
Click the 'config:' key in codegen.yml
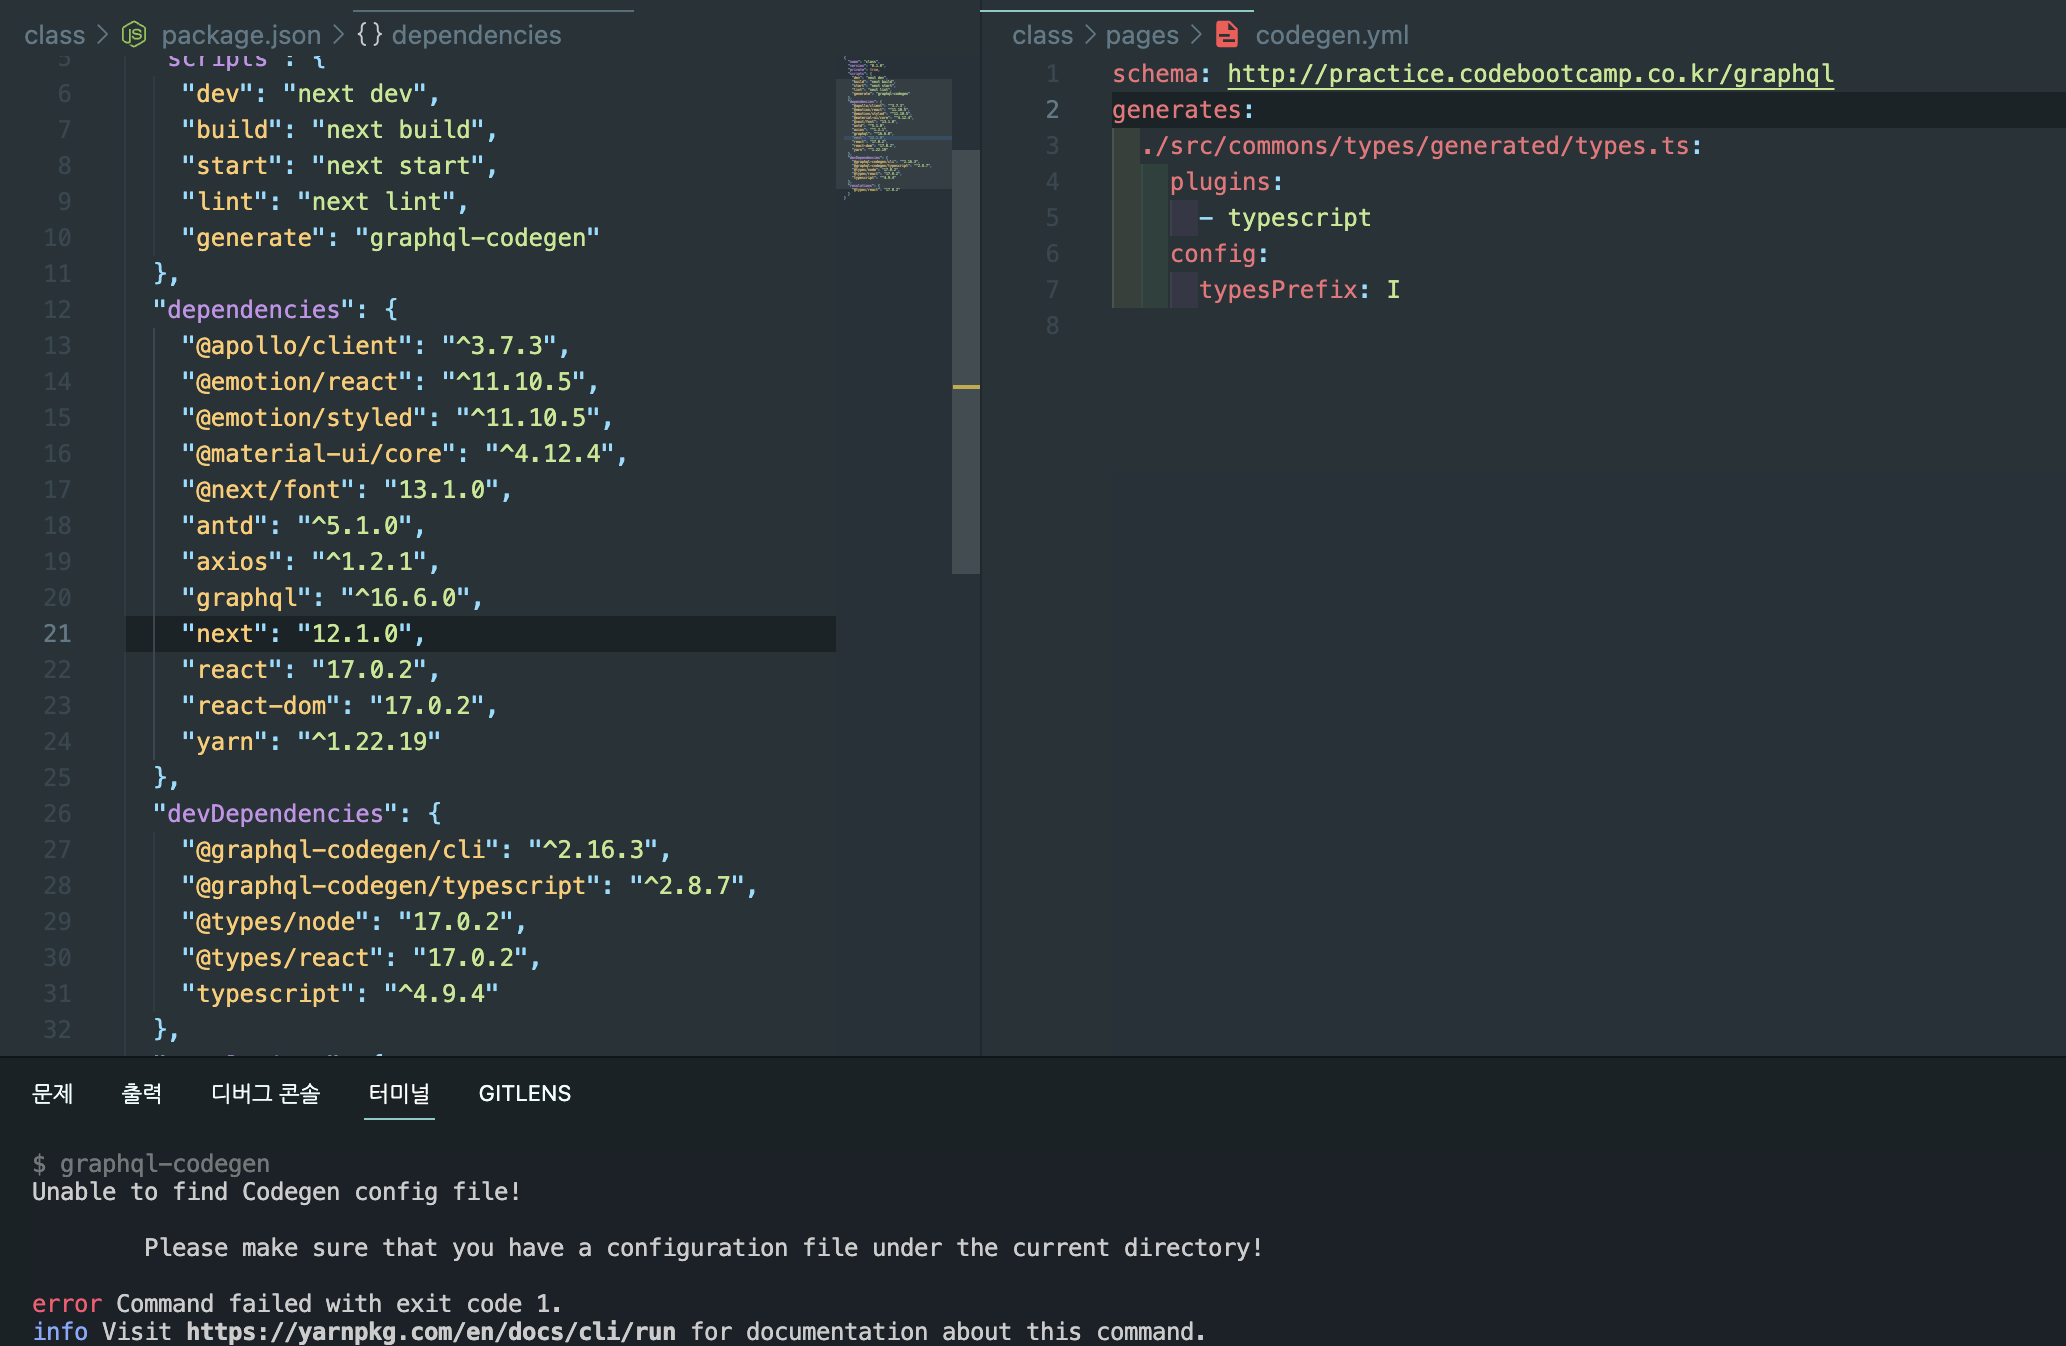(1220, 254)
